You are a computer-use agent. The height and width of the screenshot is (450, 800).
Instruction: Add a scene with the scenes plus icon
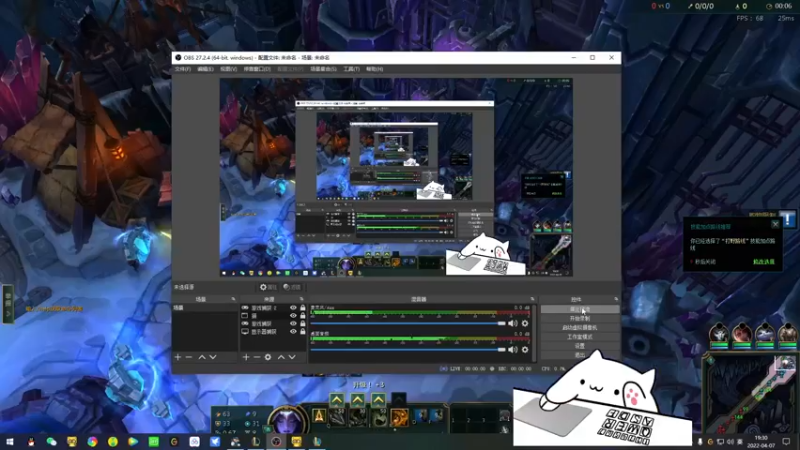(x=178, y=357)
